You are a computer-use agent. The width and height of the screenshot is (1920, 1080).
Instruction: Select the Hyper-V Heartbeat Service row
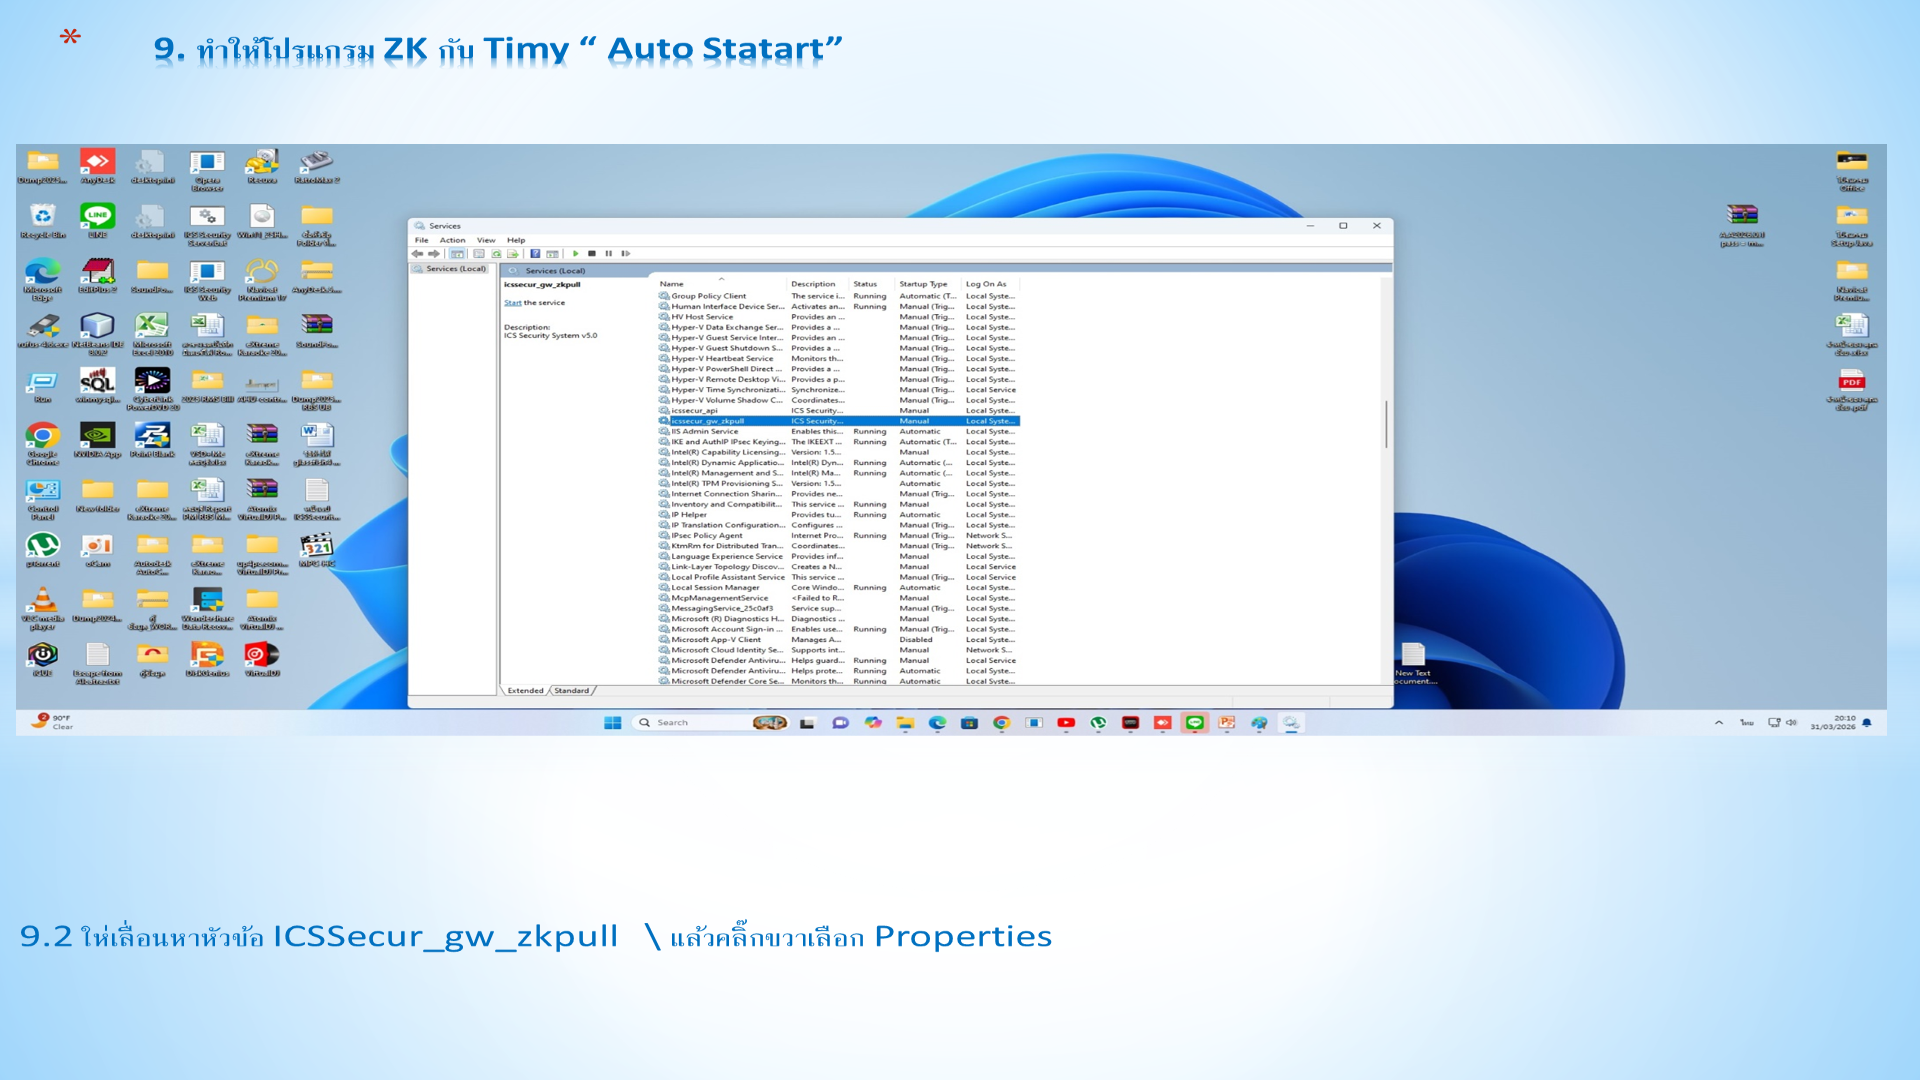click(x=838, y=359)
